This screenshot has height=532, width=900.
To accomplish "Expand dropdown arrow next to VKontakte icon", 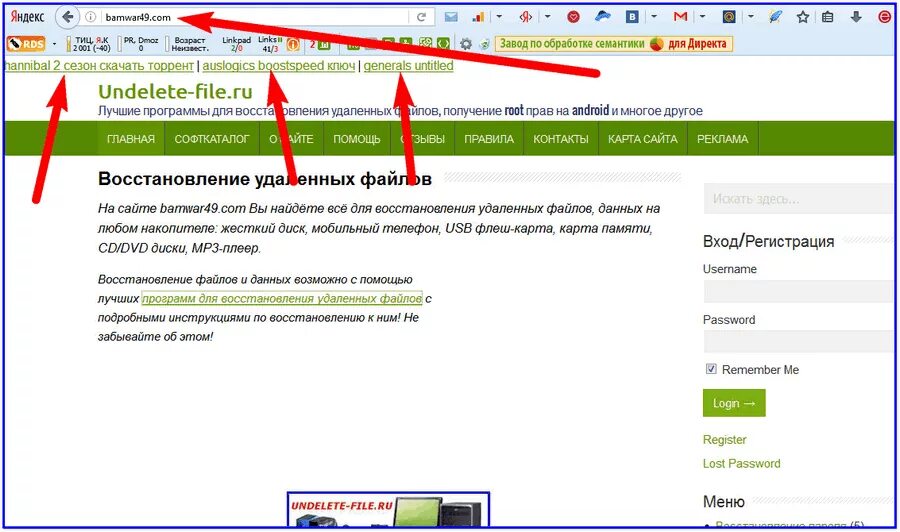I will (653, 17).
